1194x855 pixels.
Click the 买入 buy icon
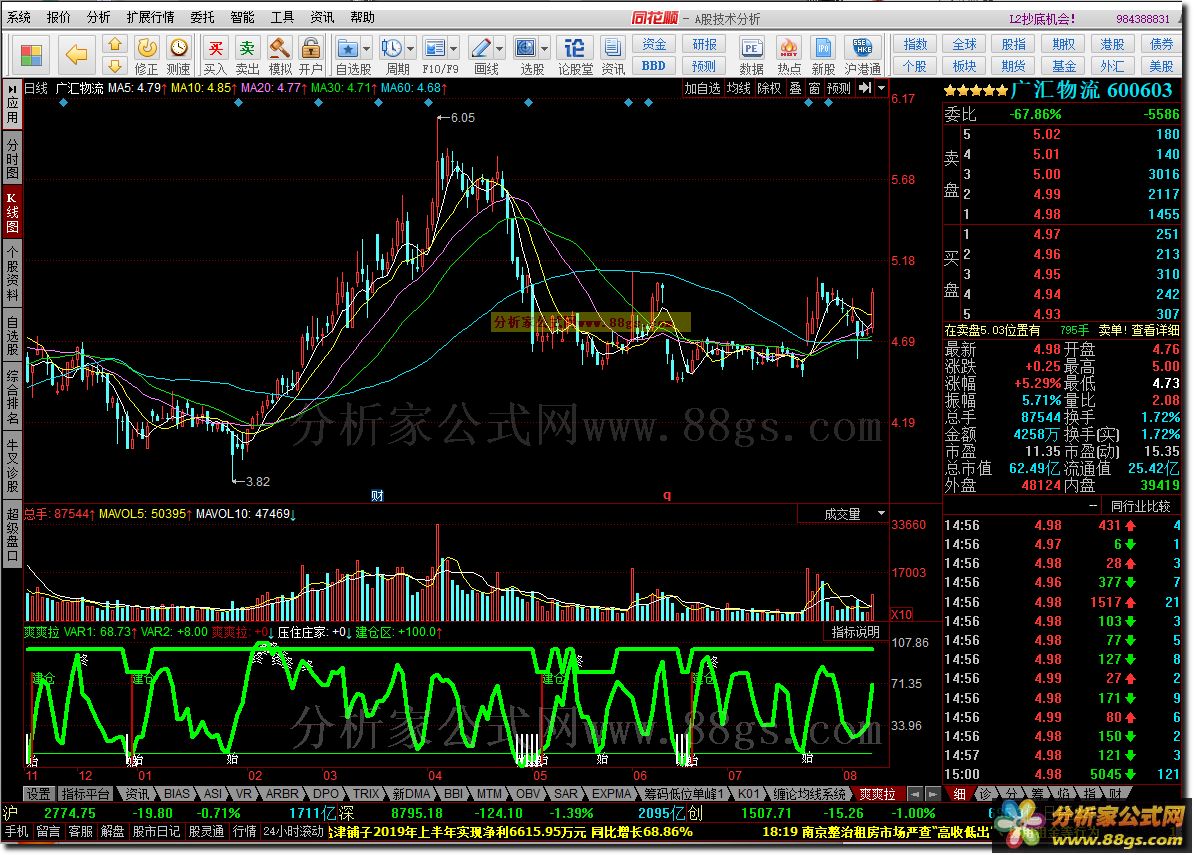[215, 48]
